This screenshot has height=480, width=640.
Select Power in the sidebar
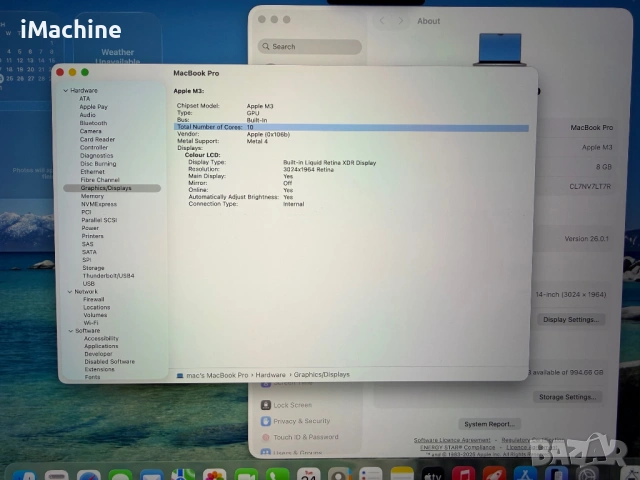(x=90, y=228)
